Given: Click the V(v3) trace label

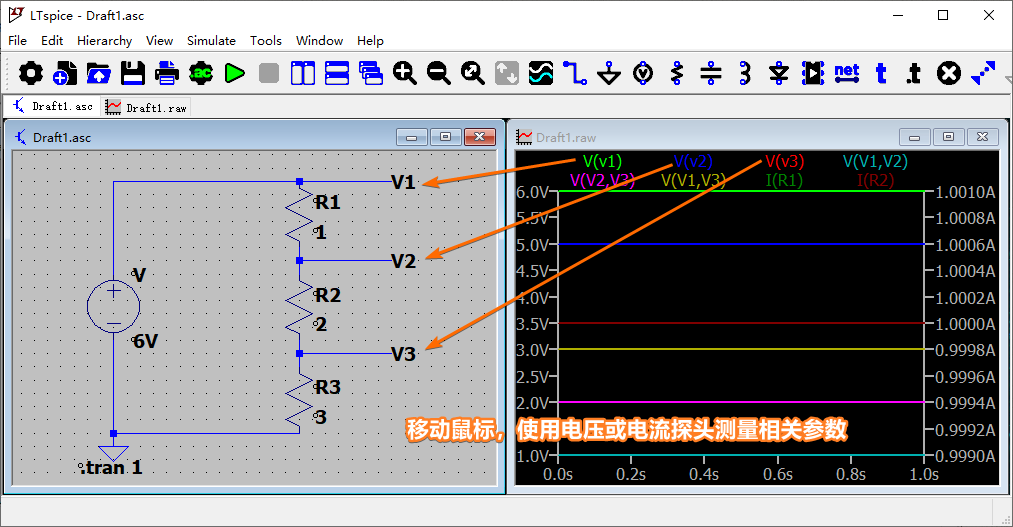Looking at the screenshot, I should [784, 161].
